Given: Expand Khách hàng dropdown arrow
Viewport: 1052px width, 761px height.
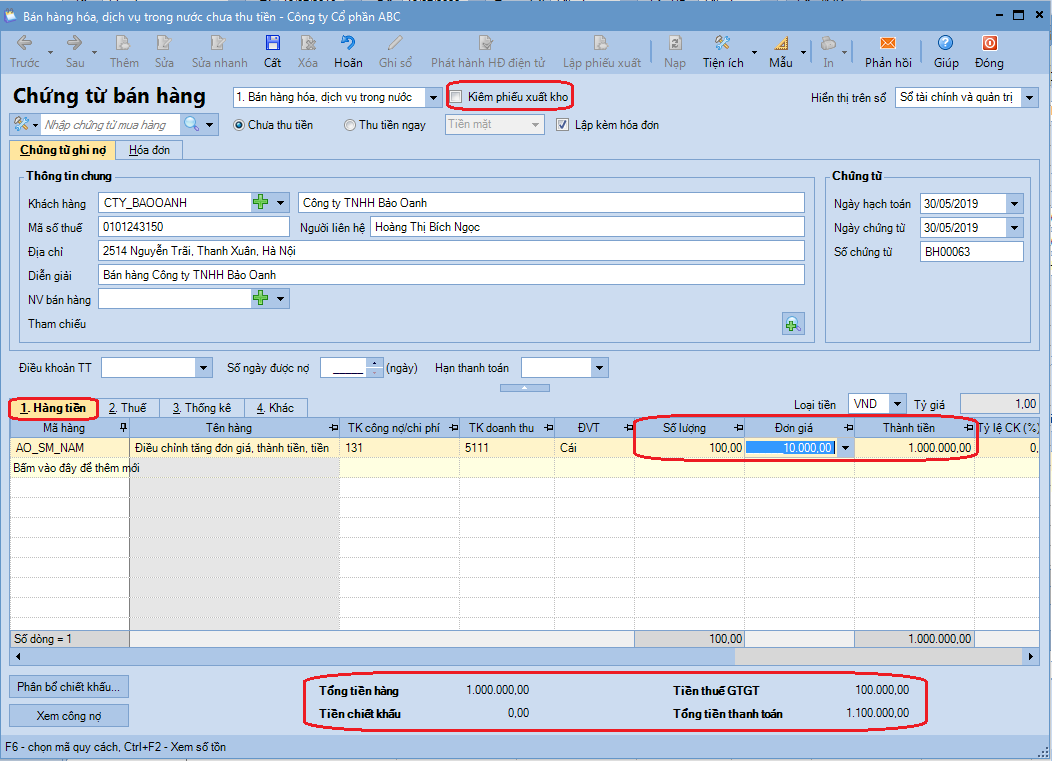Looking at the screenshot, I should click(x=280, y=202).
